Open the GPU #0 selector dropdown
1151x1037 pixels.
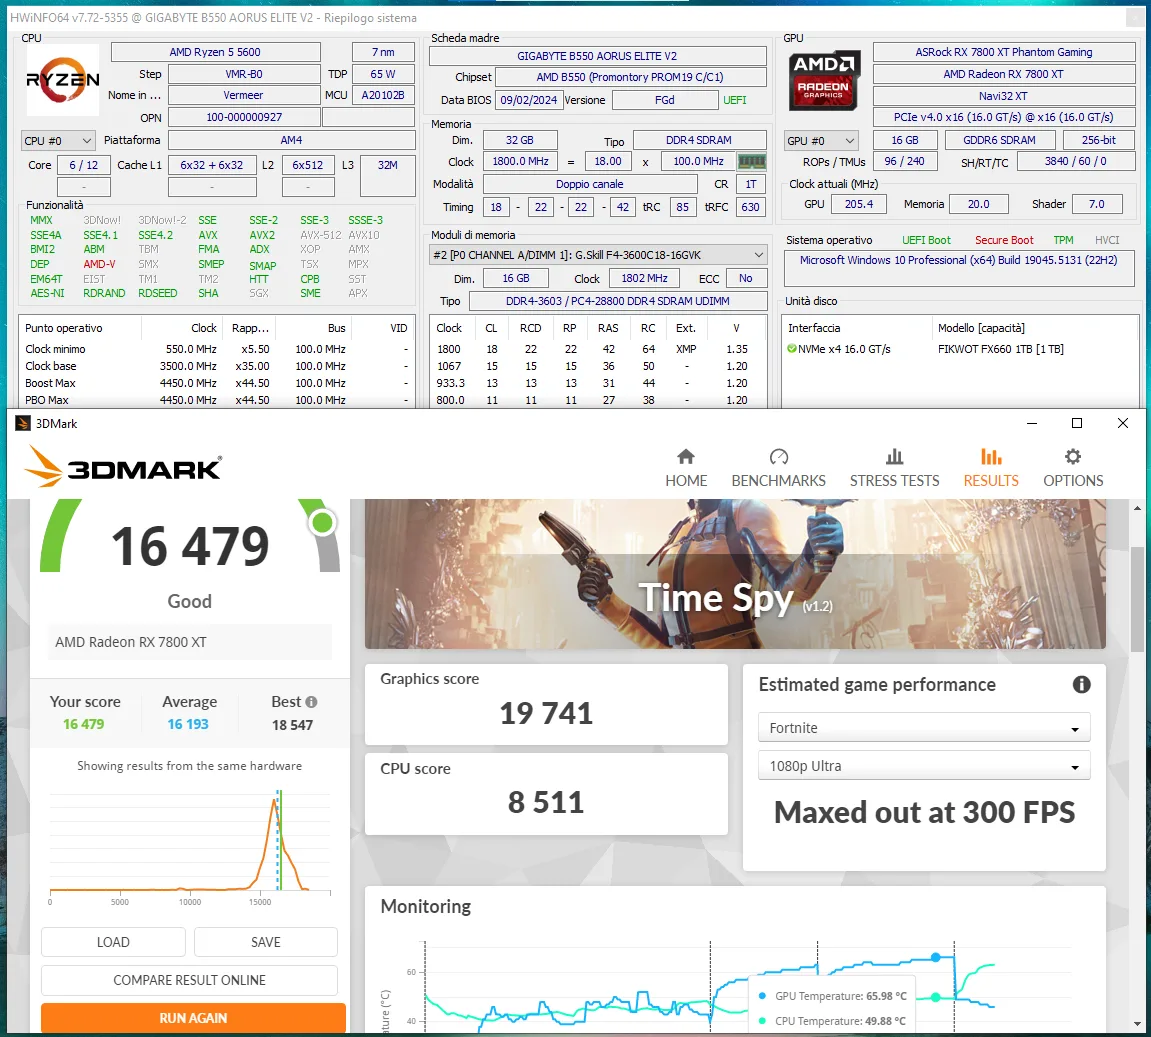point(821,141)
